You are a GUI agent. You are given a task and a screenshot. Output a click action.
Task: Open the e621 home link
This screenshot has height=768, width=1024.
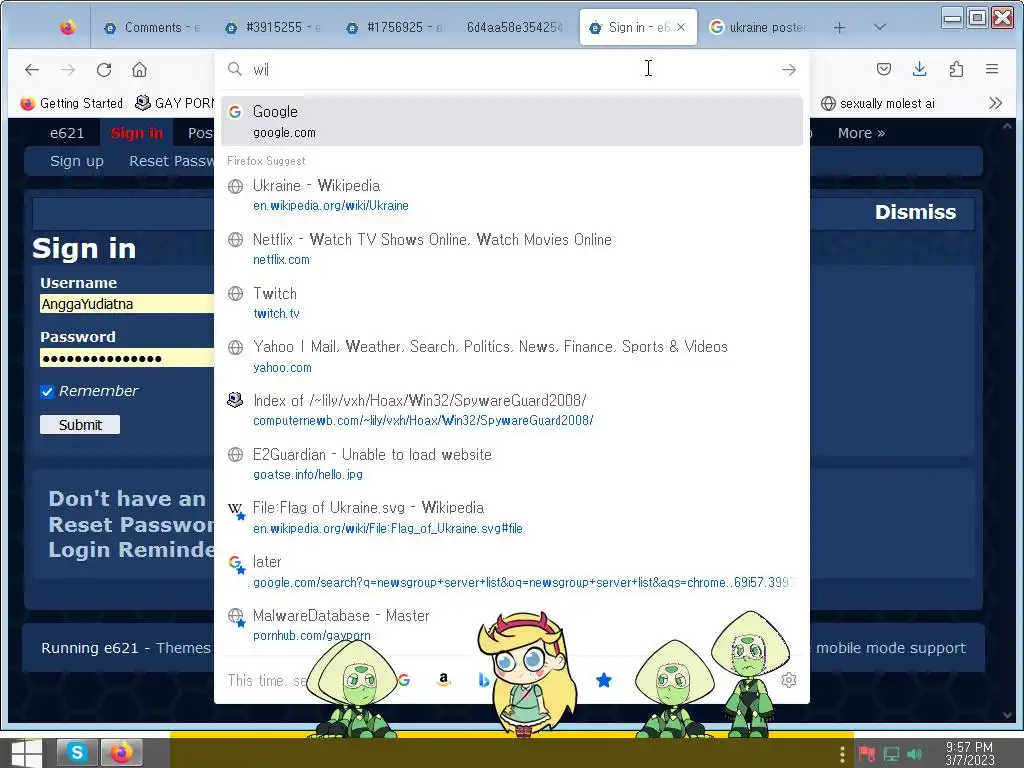tap(67, 133)
